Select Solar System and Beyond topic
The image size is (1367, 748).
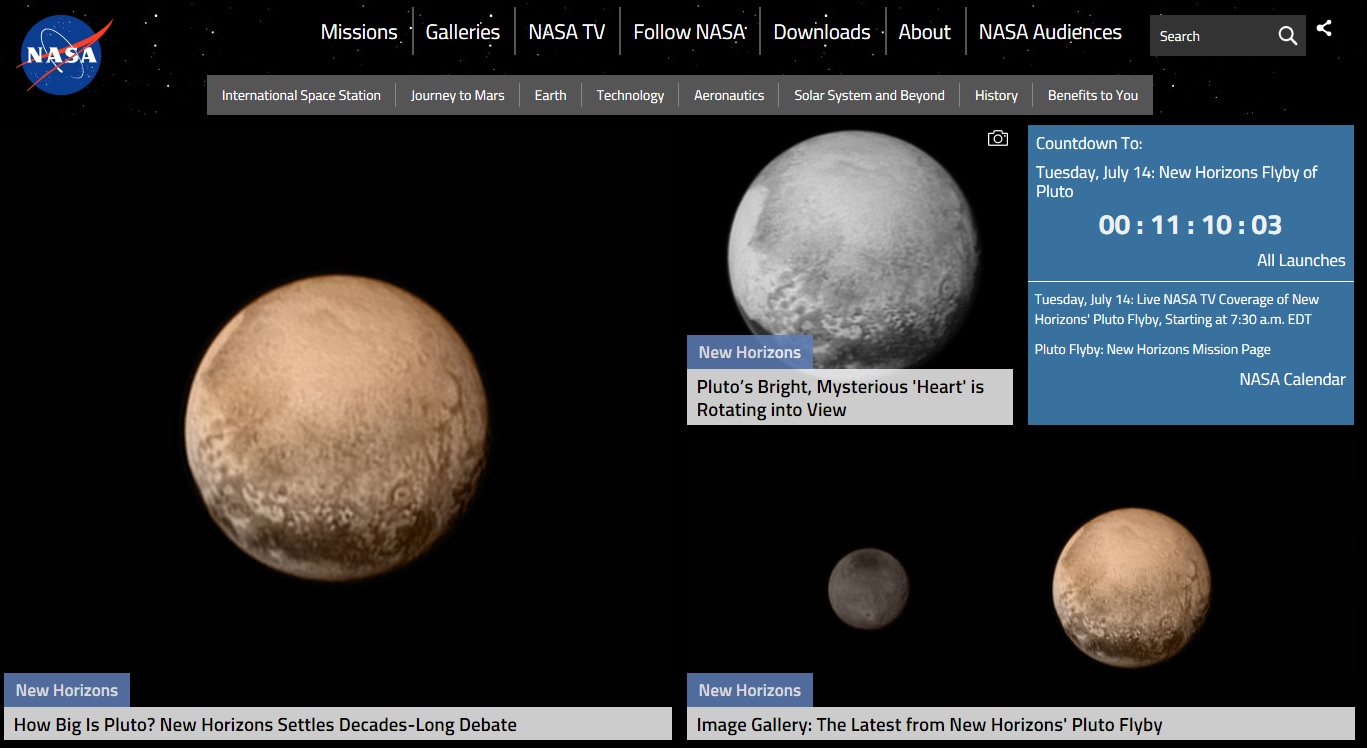tap(869, 95)
